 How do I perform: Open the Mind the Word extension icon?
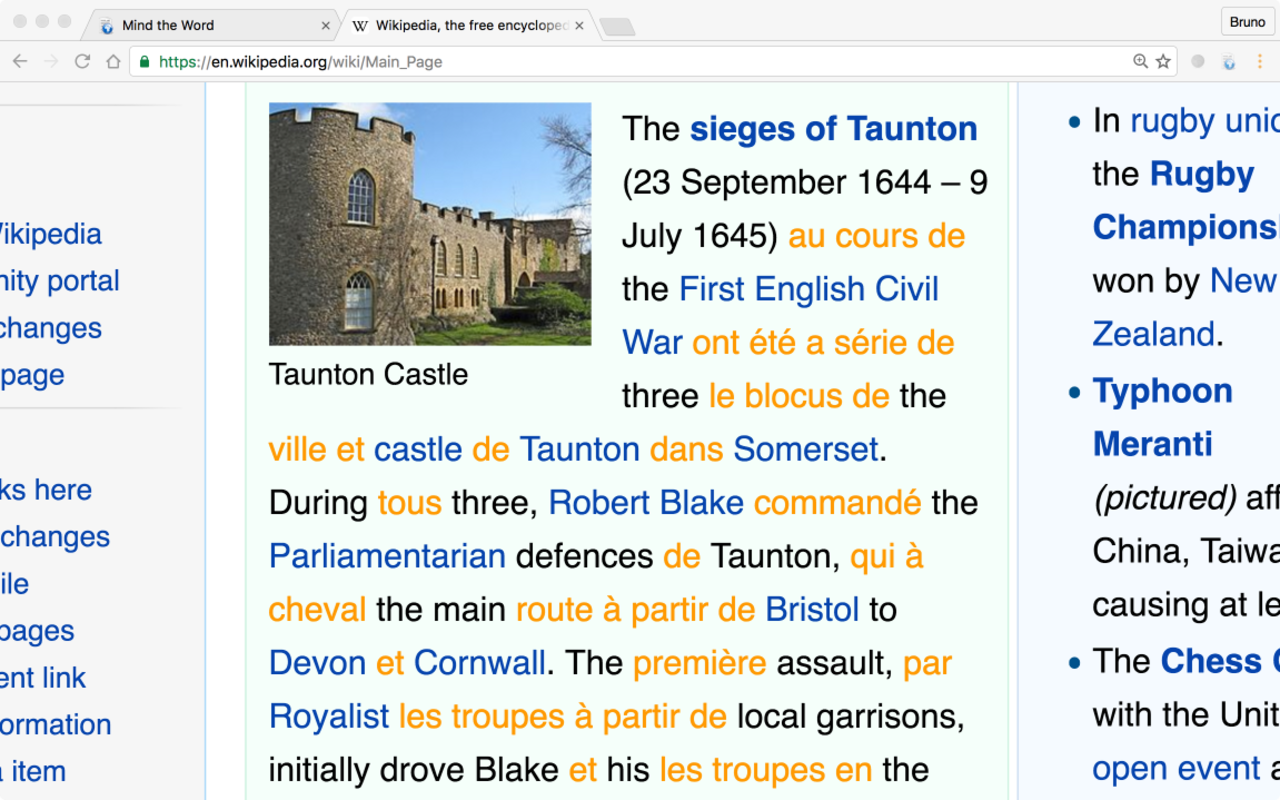(x=1229, y=62)
